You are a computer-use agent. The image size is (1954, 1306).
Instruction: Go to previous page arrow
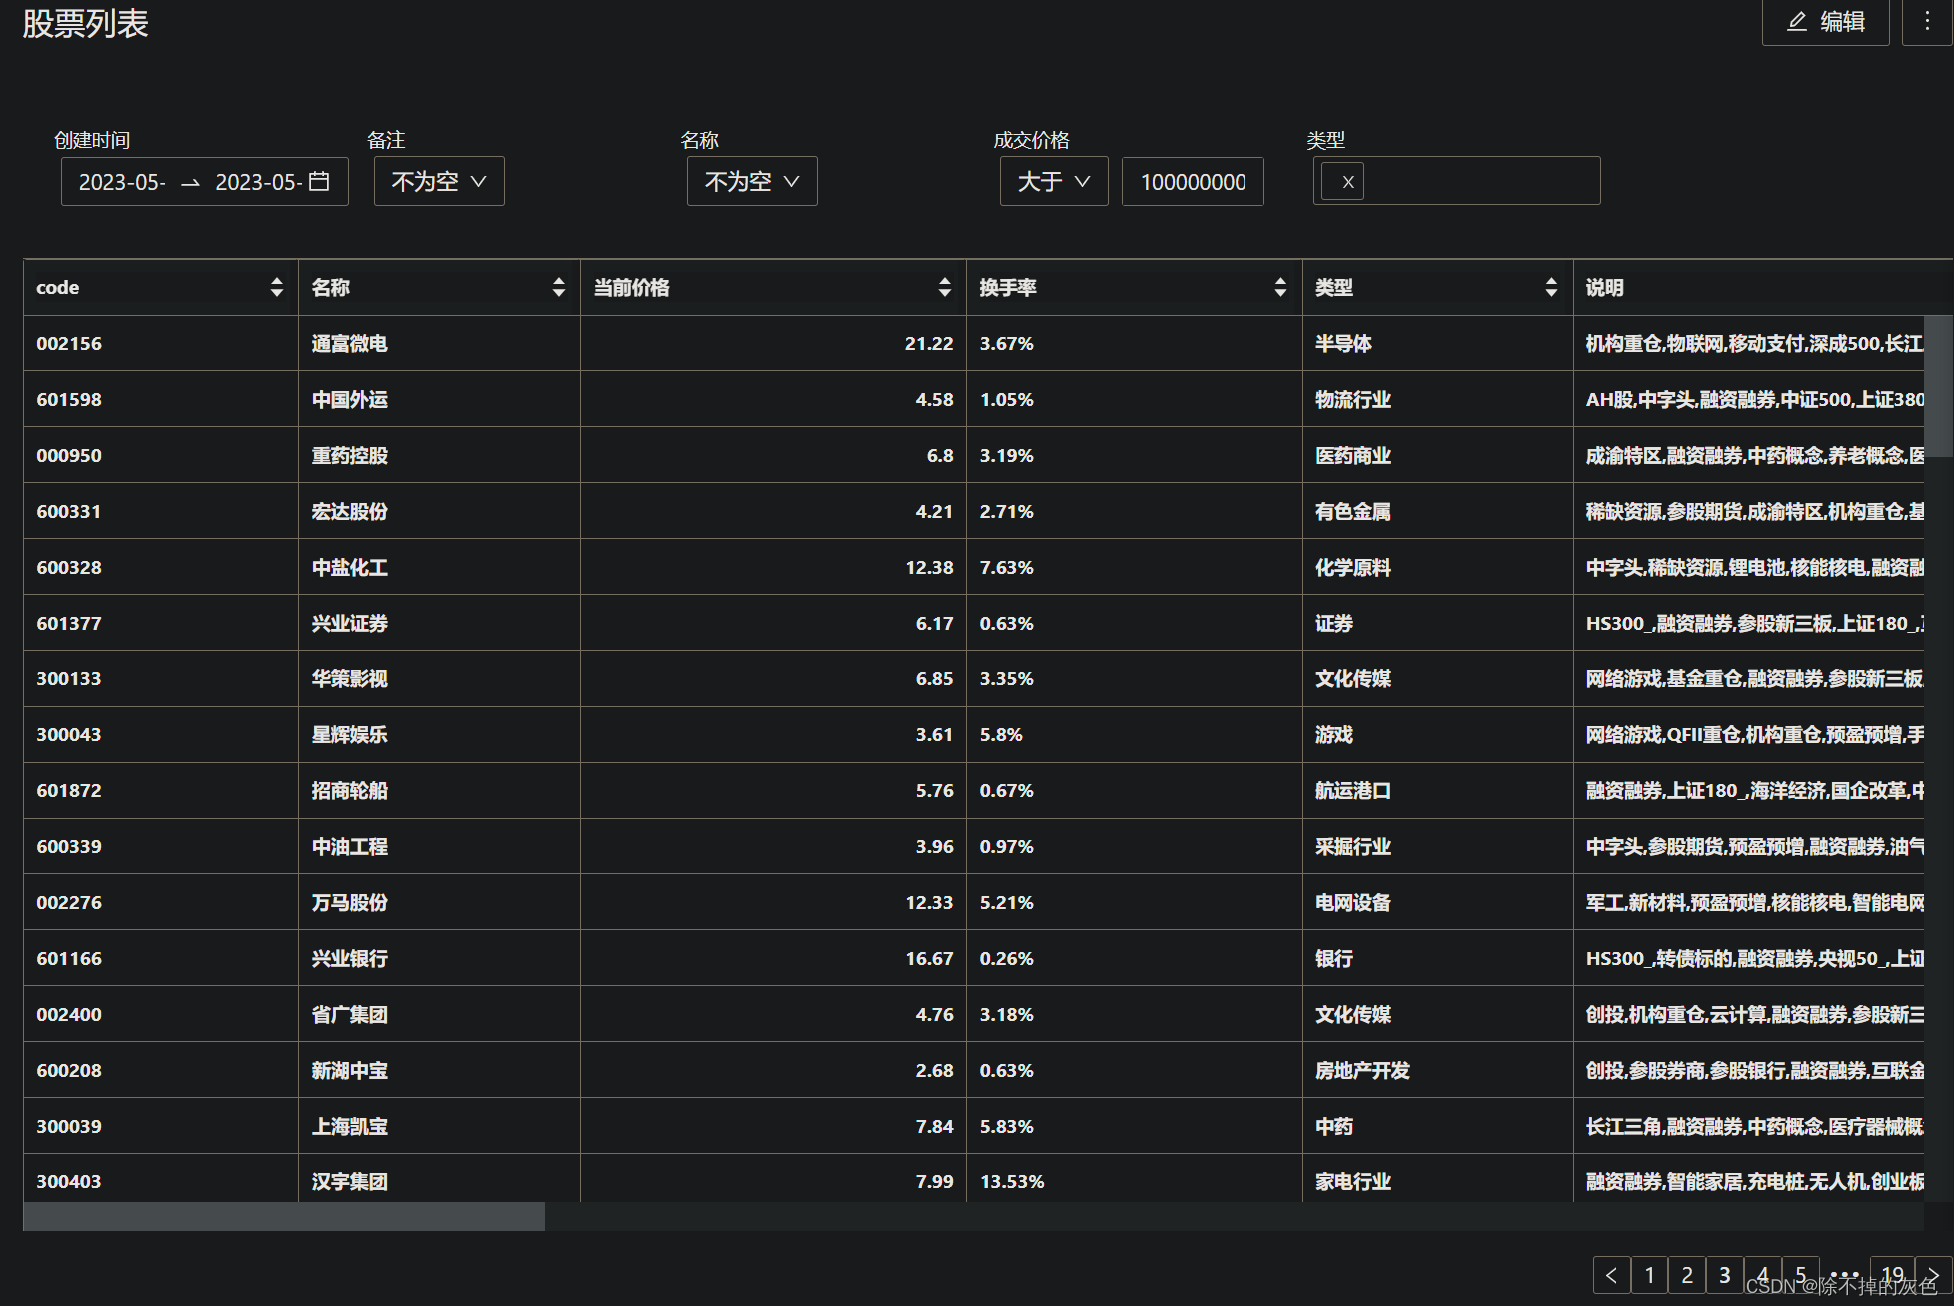click(x=1611, y=1275)
